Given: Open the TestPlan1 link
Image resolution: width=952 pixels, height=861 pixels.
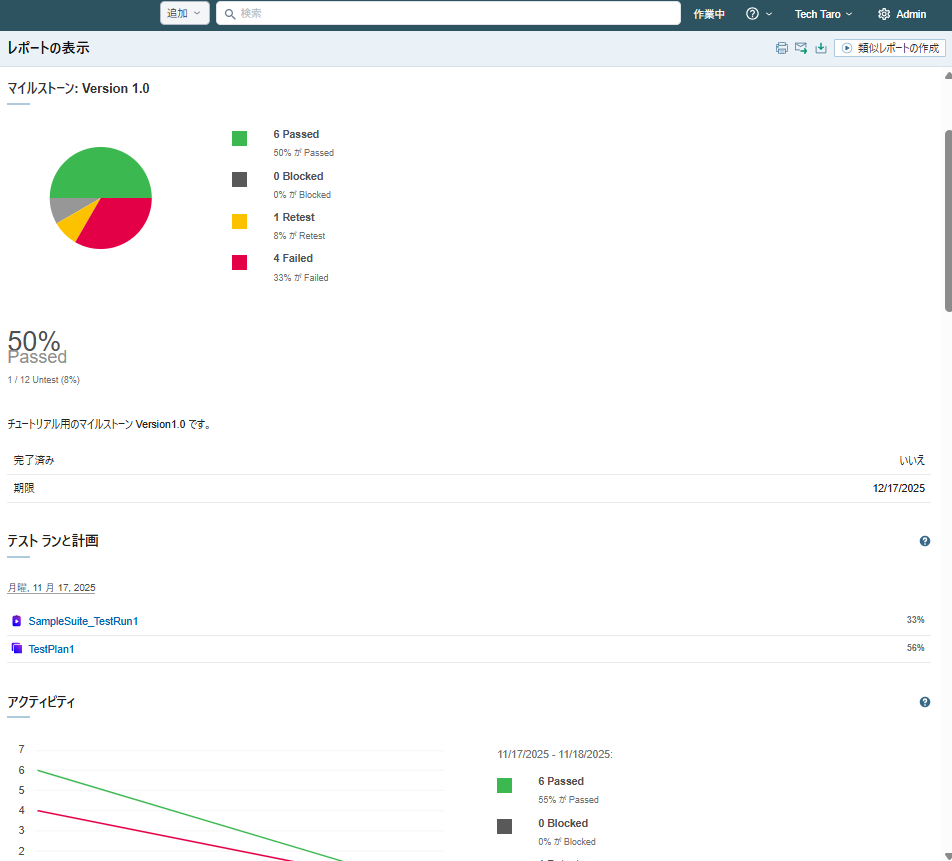Looking at the screenshot, I should tap(51, 649).
